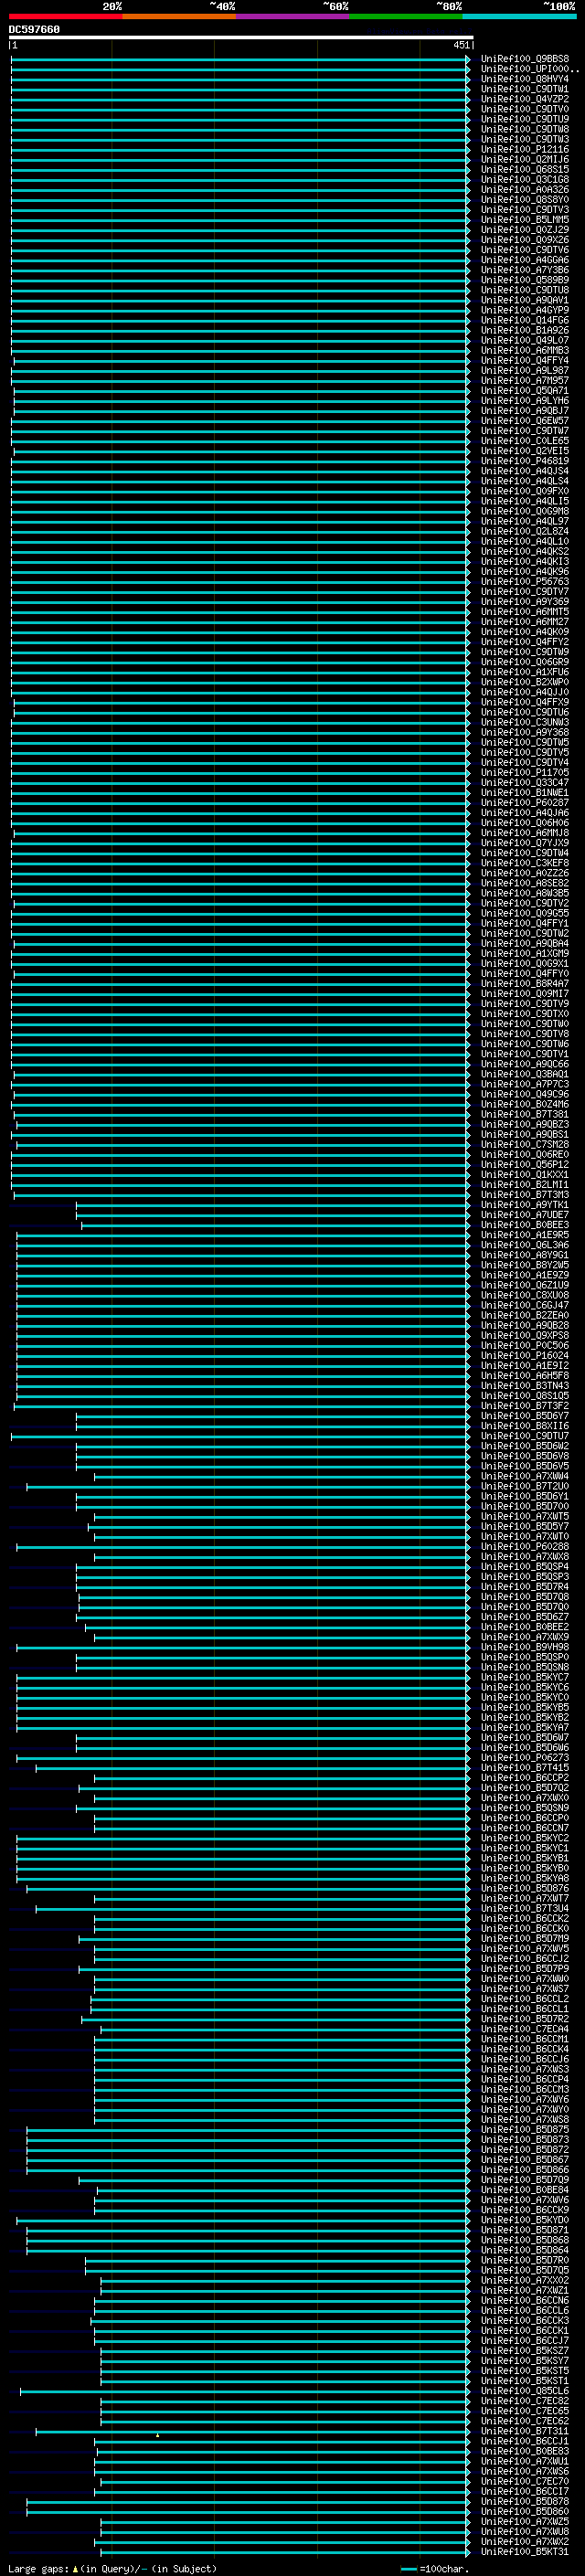
Task: Click alignment bar for hit UniRef100_B7T2U0
Action: pos(248,1487)
